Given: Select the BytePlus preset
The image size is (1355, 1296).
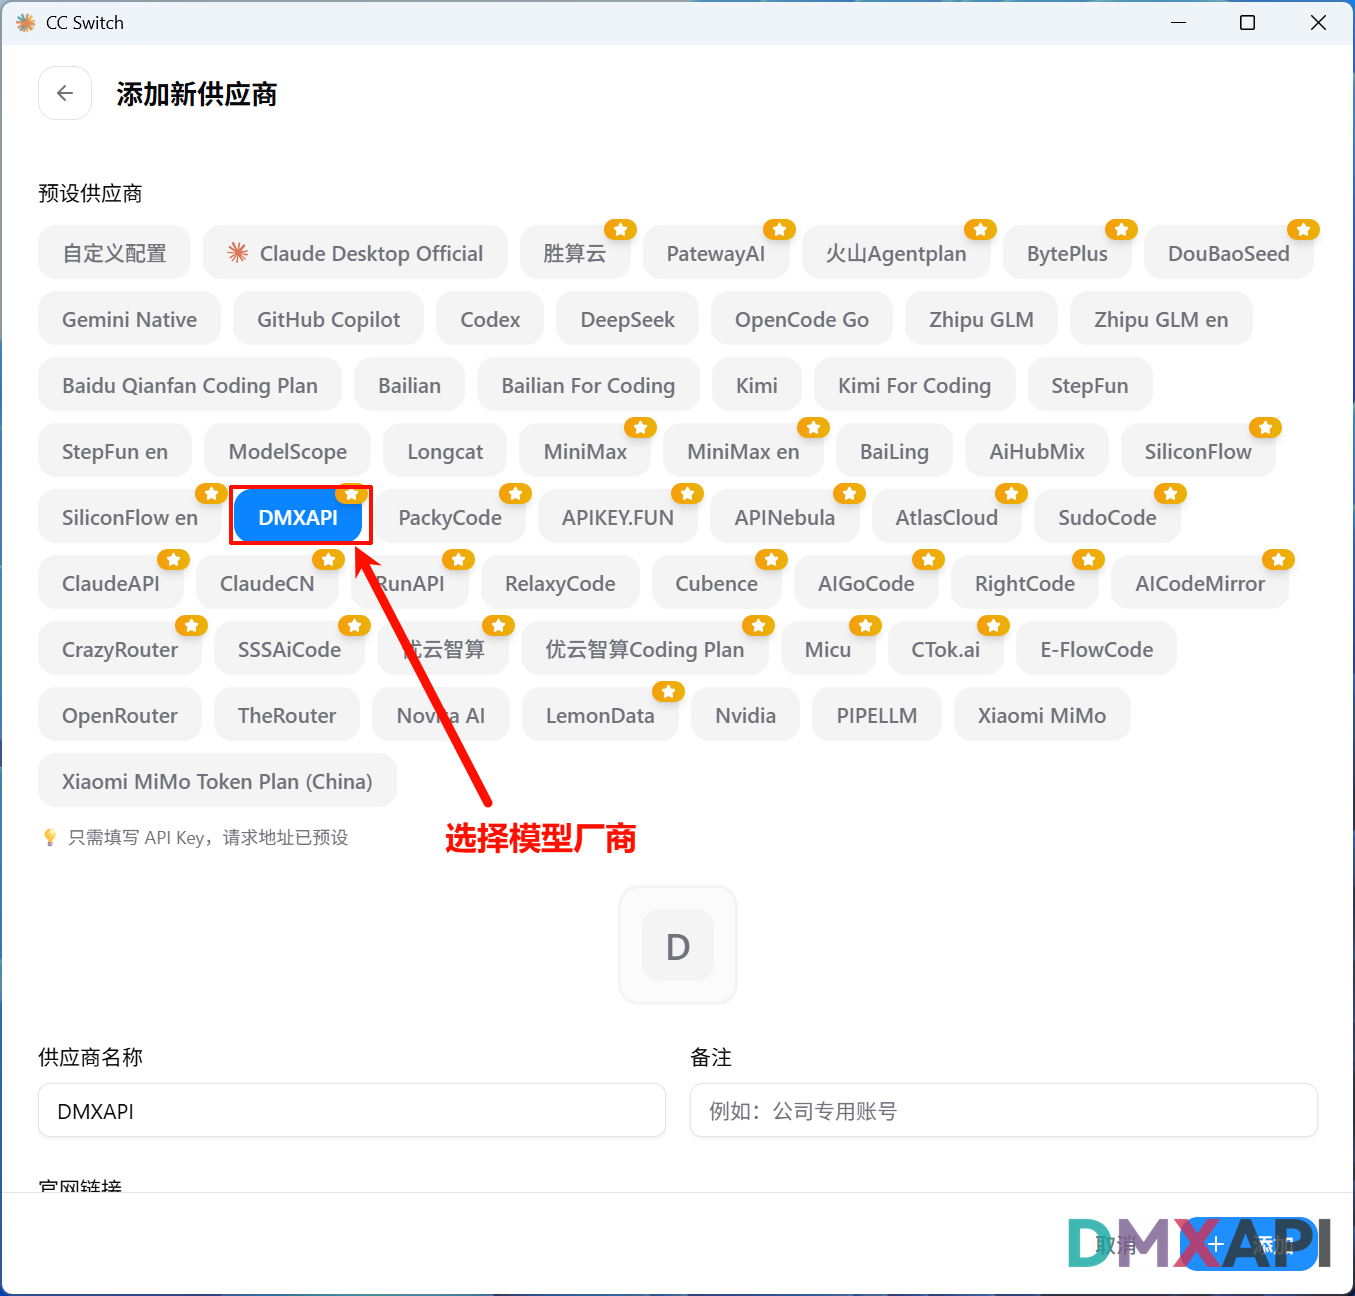Looking at the screenshot, I should tap(1067, 253).
